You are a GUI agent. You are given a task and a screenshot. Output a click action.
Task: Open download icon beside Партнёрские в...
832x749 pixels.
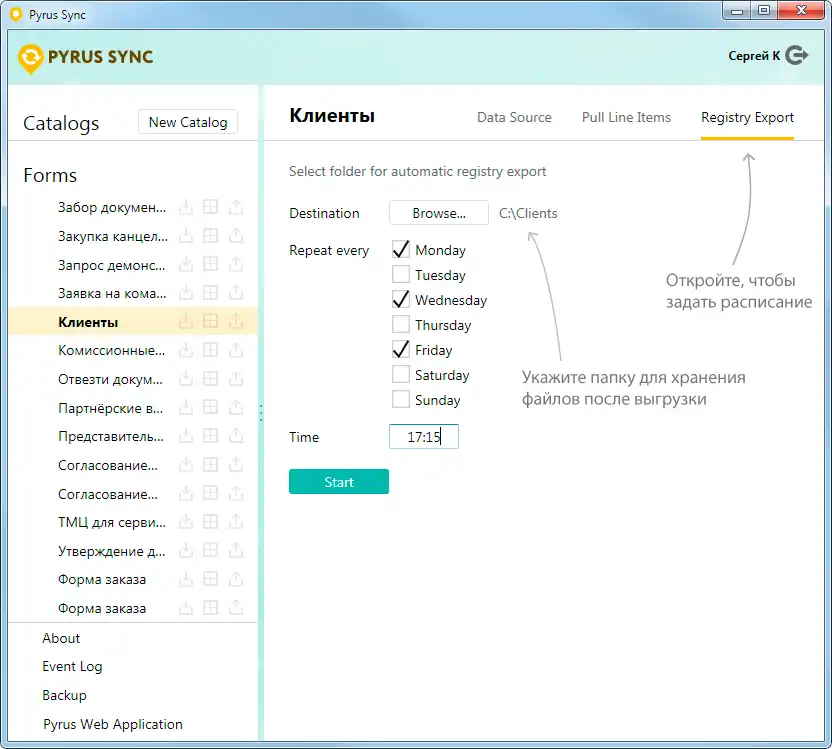(186, 407)
